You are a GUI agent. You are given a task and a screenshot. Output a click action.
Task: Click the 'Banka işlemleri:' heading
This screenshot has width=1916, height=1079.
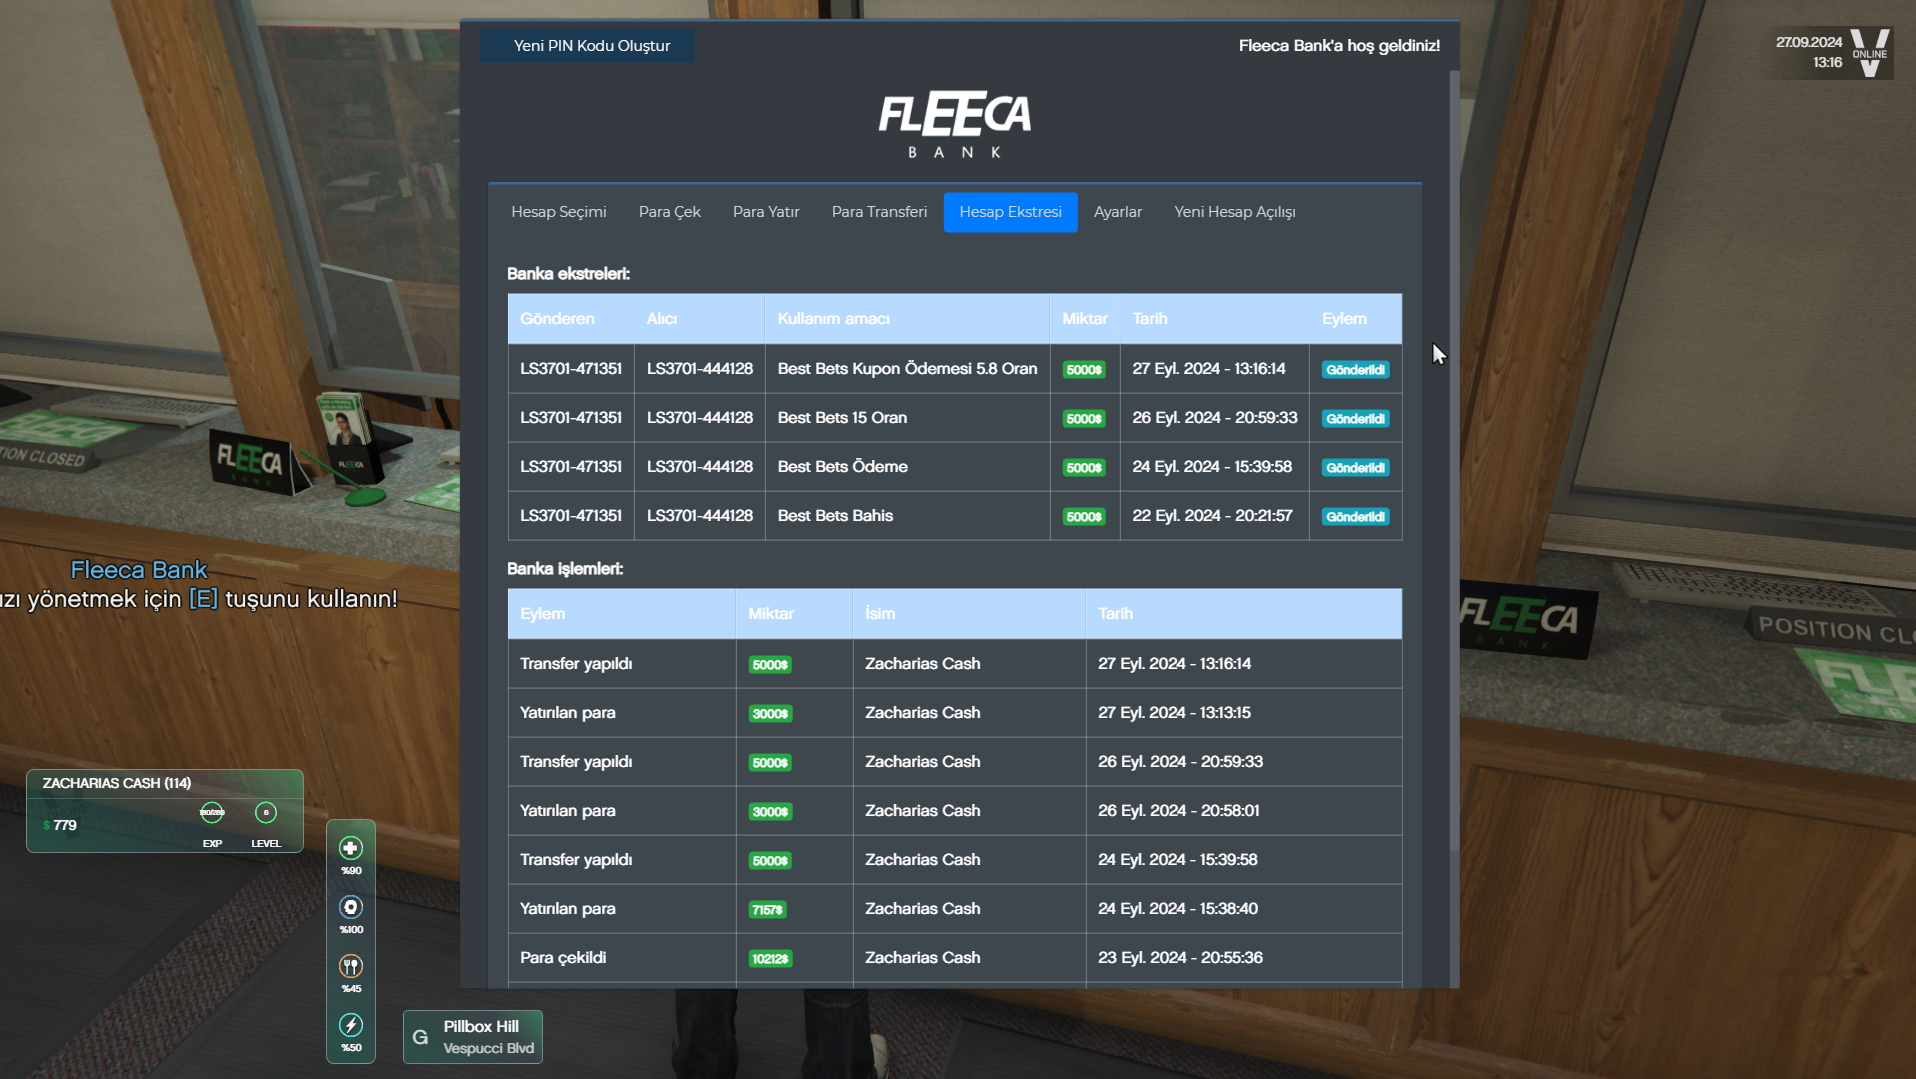click(565, 569)
